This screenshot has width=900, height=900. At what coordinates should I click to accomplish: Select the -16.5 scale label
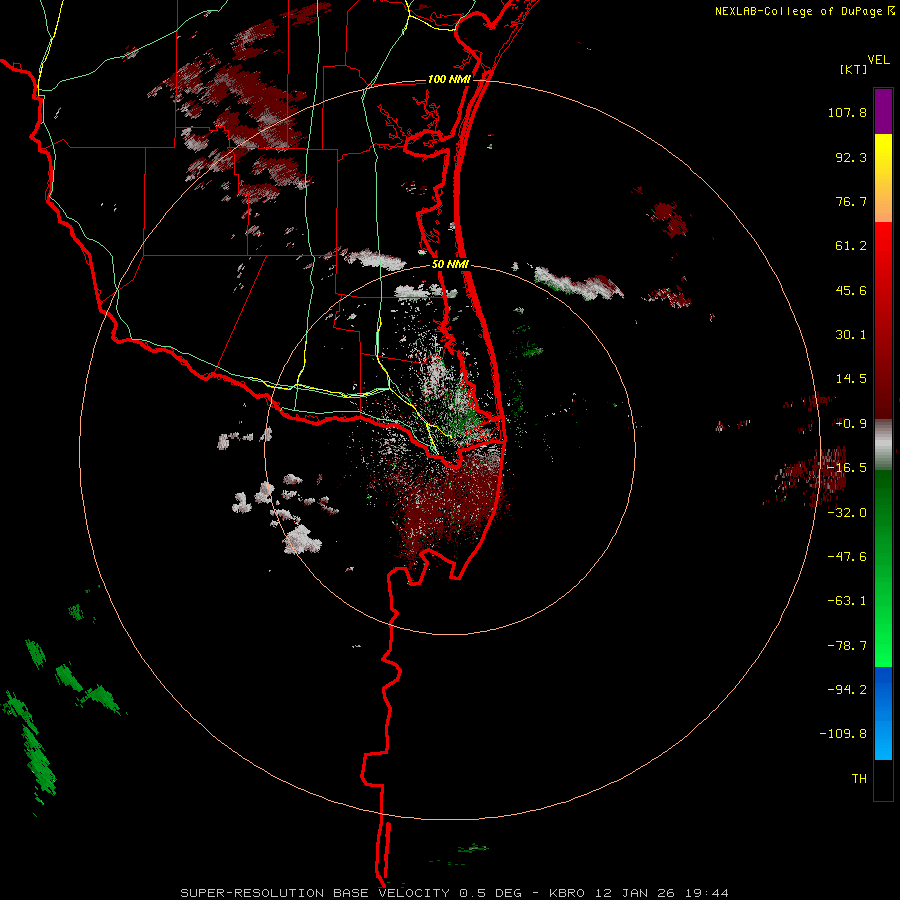pos(847,468)
